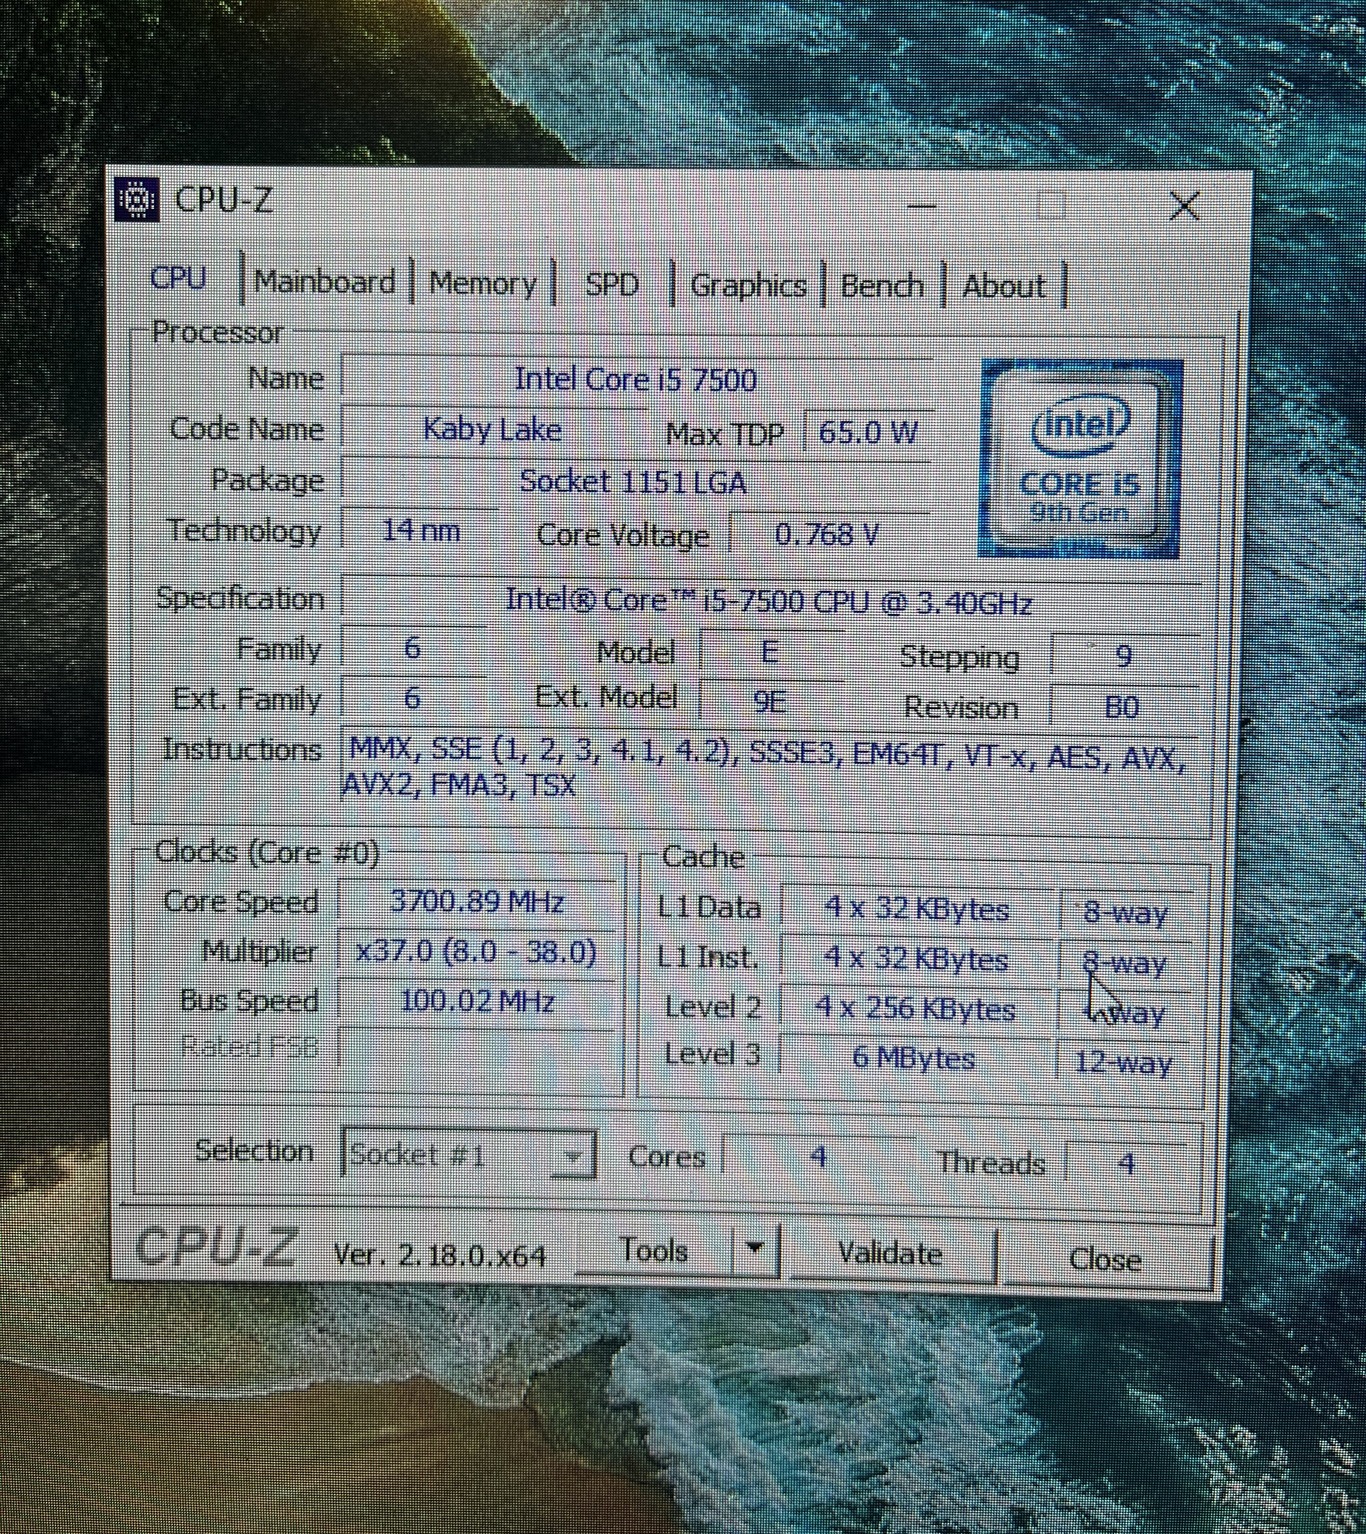Click the Level 2 4 x 256 KBytes value
The width and height of the screenshot is (1366, 1534).
[x=915, y=1008]
